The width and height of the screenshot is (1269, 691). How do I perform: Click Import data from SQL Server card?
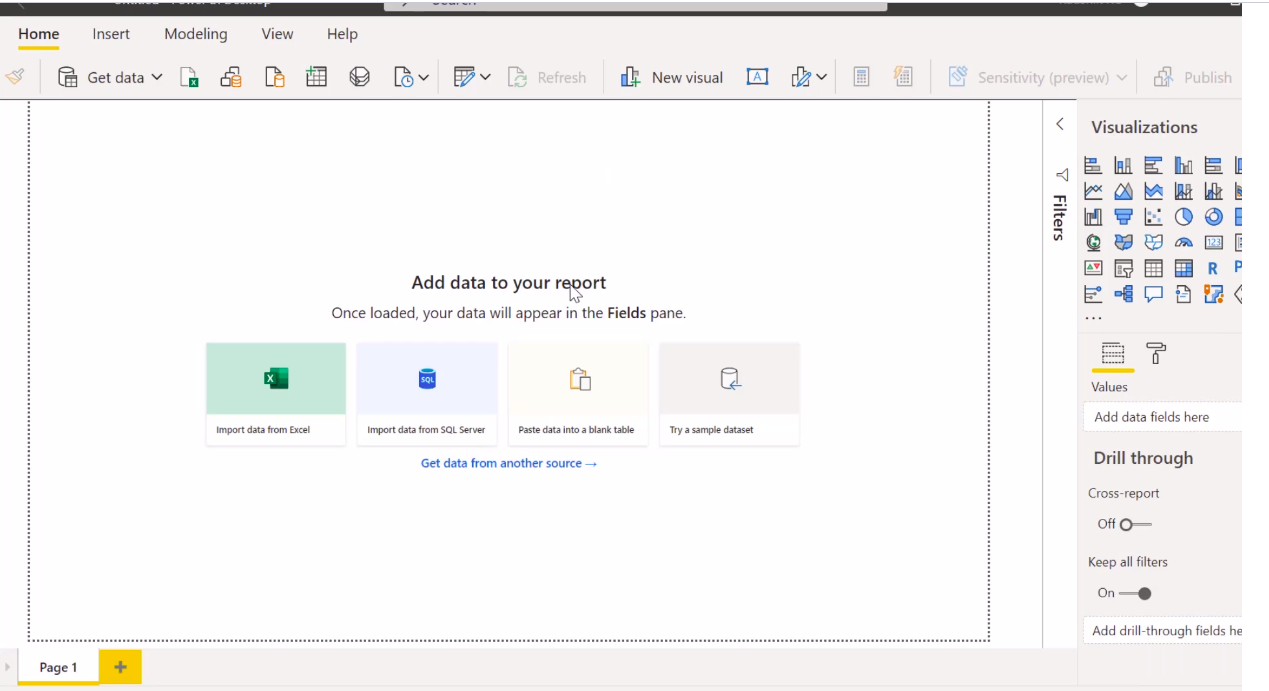point(427,394)
